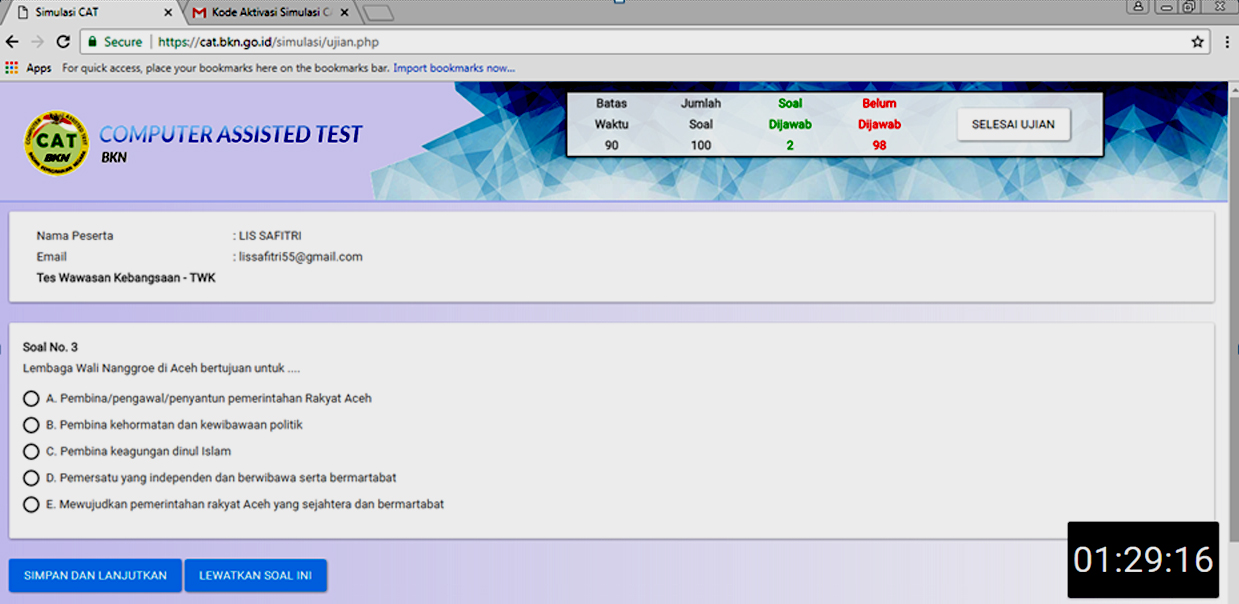Image resolution: width=1239 pixels, height=604 pixels.
Task: Click the Jumlah Soal value 100
Action: (701, 146)
